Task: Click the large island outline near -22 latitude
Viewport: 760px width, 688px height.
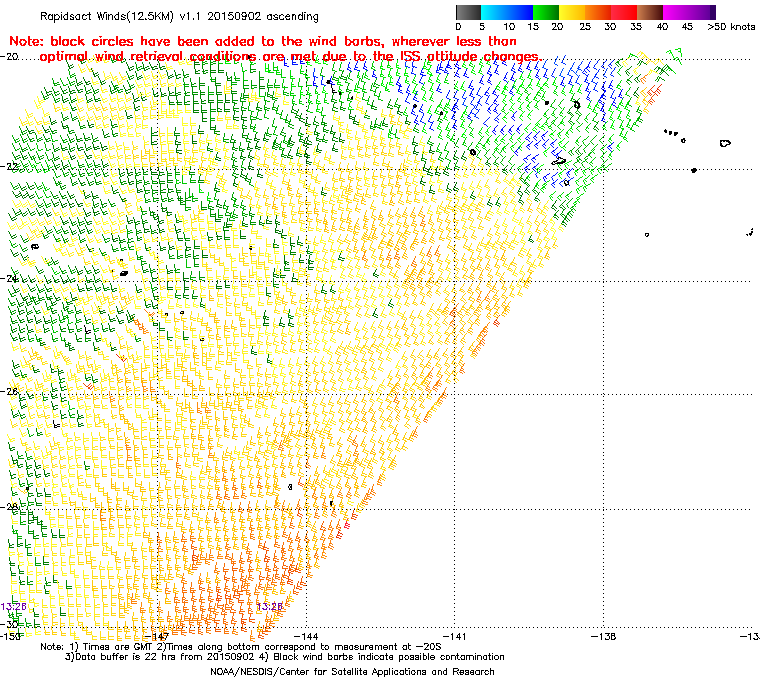Action: pos(559,160)
